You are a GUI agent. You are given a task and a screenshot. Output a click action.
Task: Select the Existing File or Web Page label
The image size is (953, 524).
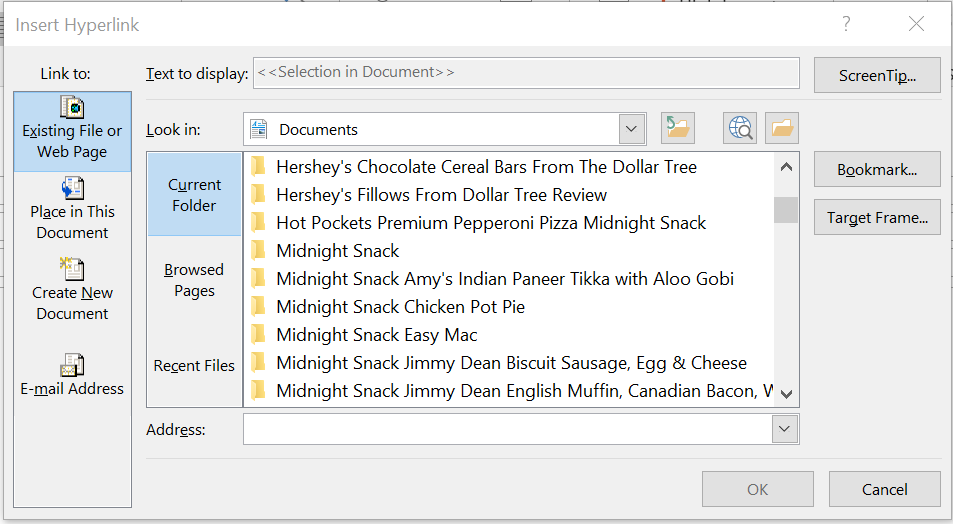pyautogui.click(x=72, y=141)
